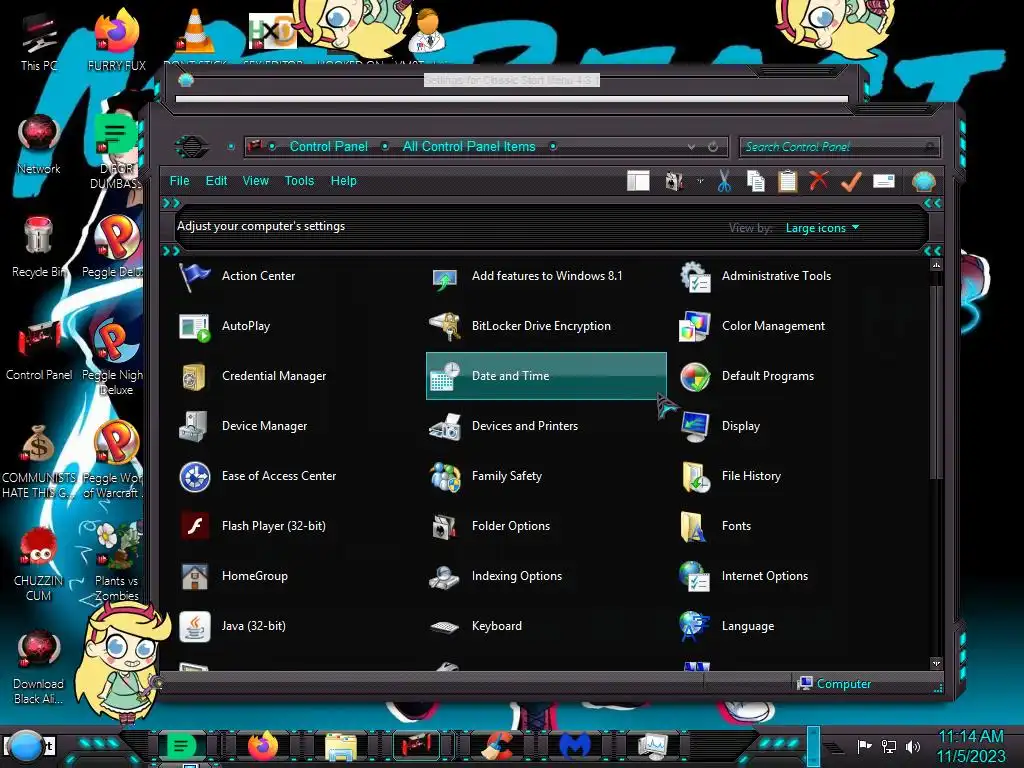Click the volume speaker tray icon

[x=913, y=746]
